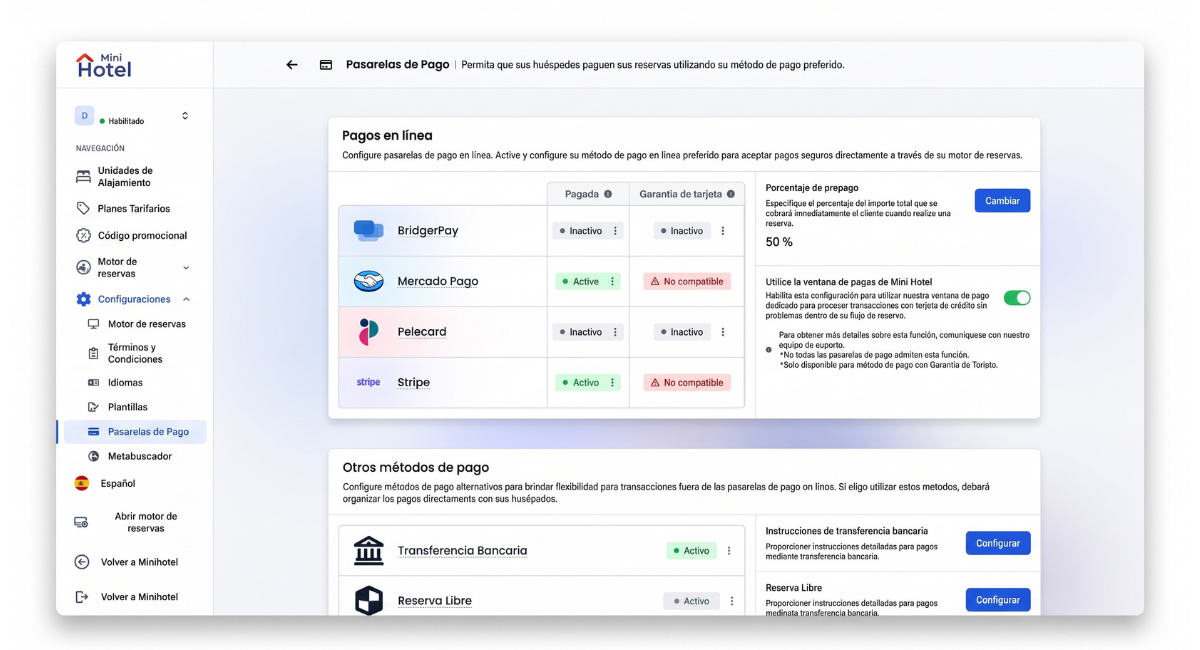The width and height of the screenshot is (1200, 650).
Task: Click the Pelecard logo
Action: (x=369, y=332)
